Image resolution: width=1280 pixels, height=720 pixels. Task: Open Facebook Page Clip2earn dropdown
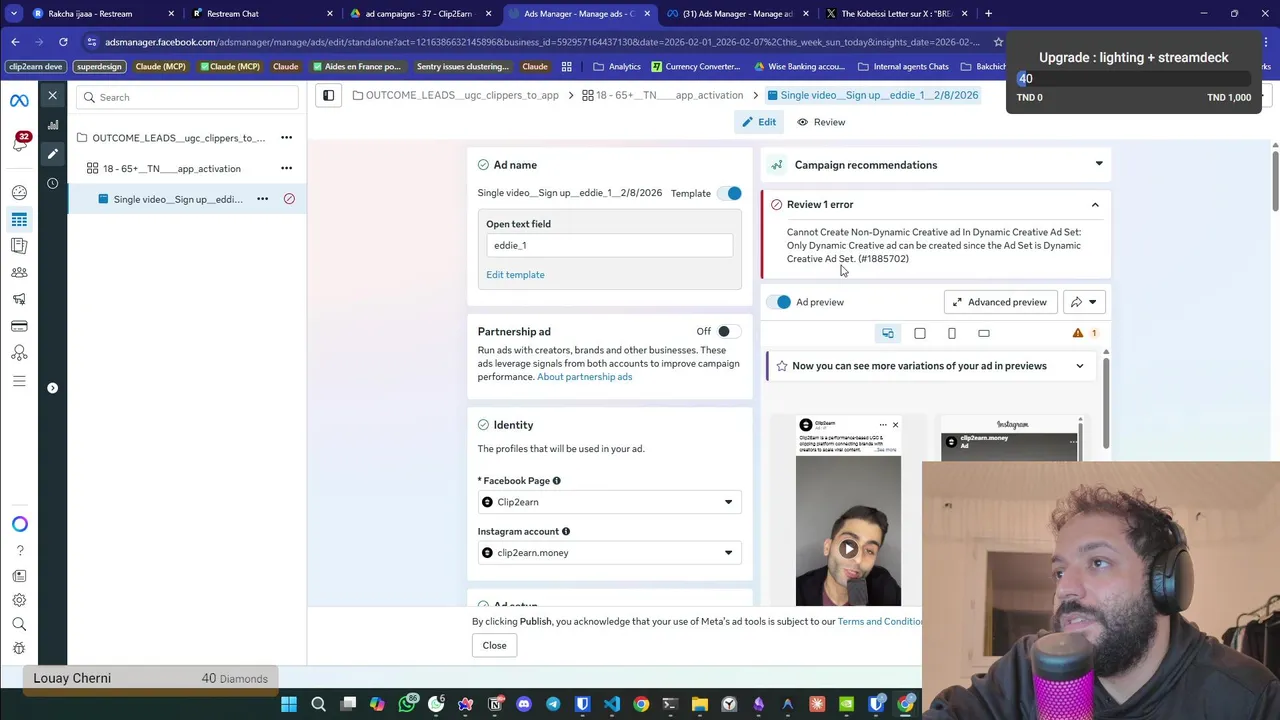pyautogui.click(x=609, y=502)
